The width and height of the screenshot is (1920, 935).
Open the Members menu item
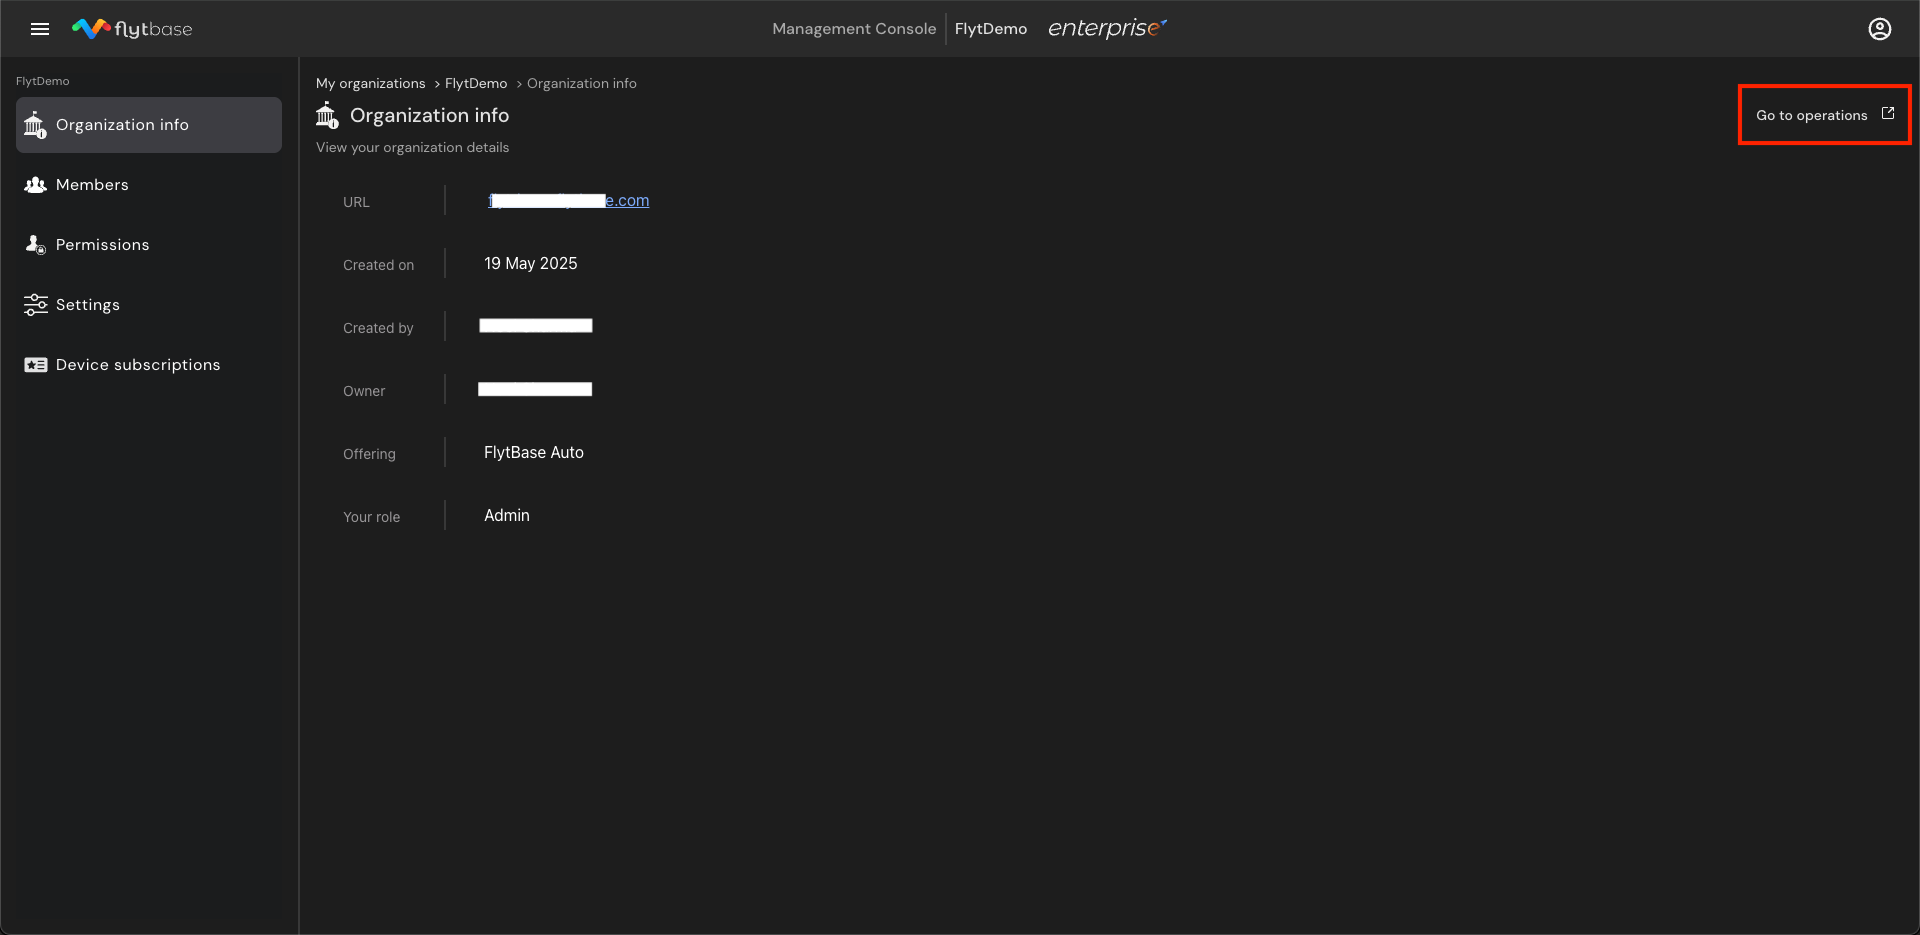coord(149,185)
